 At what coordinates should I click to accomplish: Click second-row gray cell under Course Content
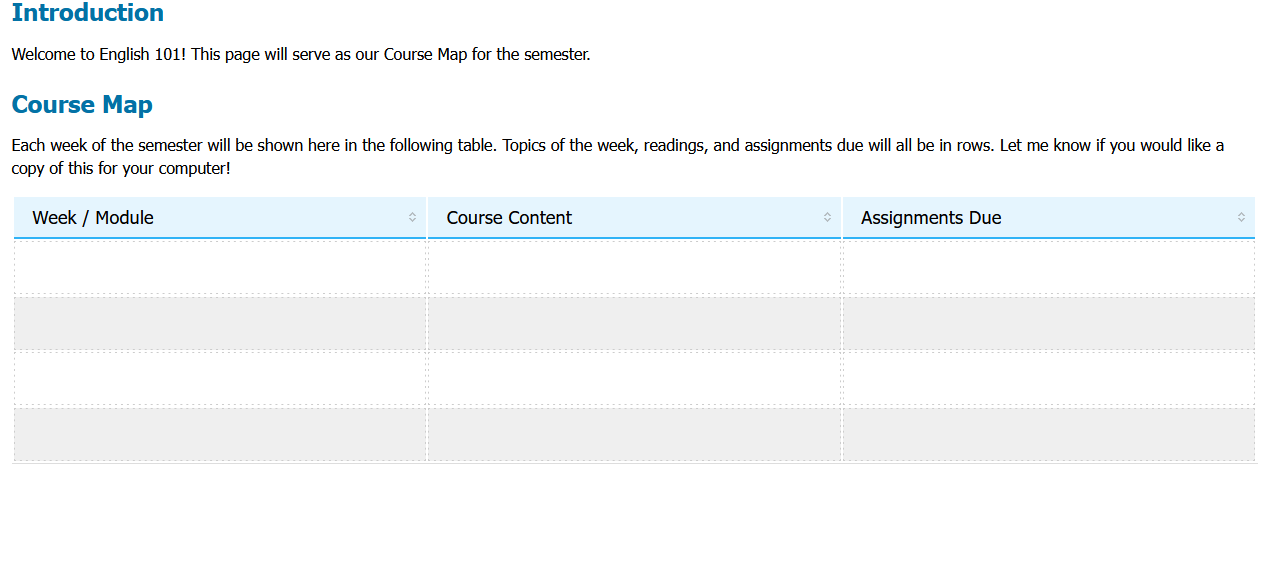634,323
